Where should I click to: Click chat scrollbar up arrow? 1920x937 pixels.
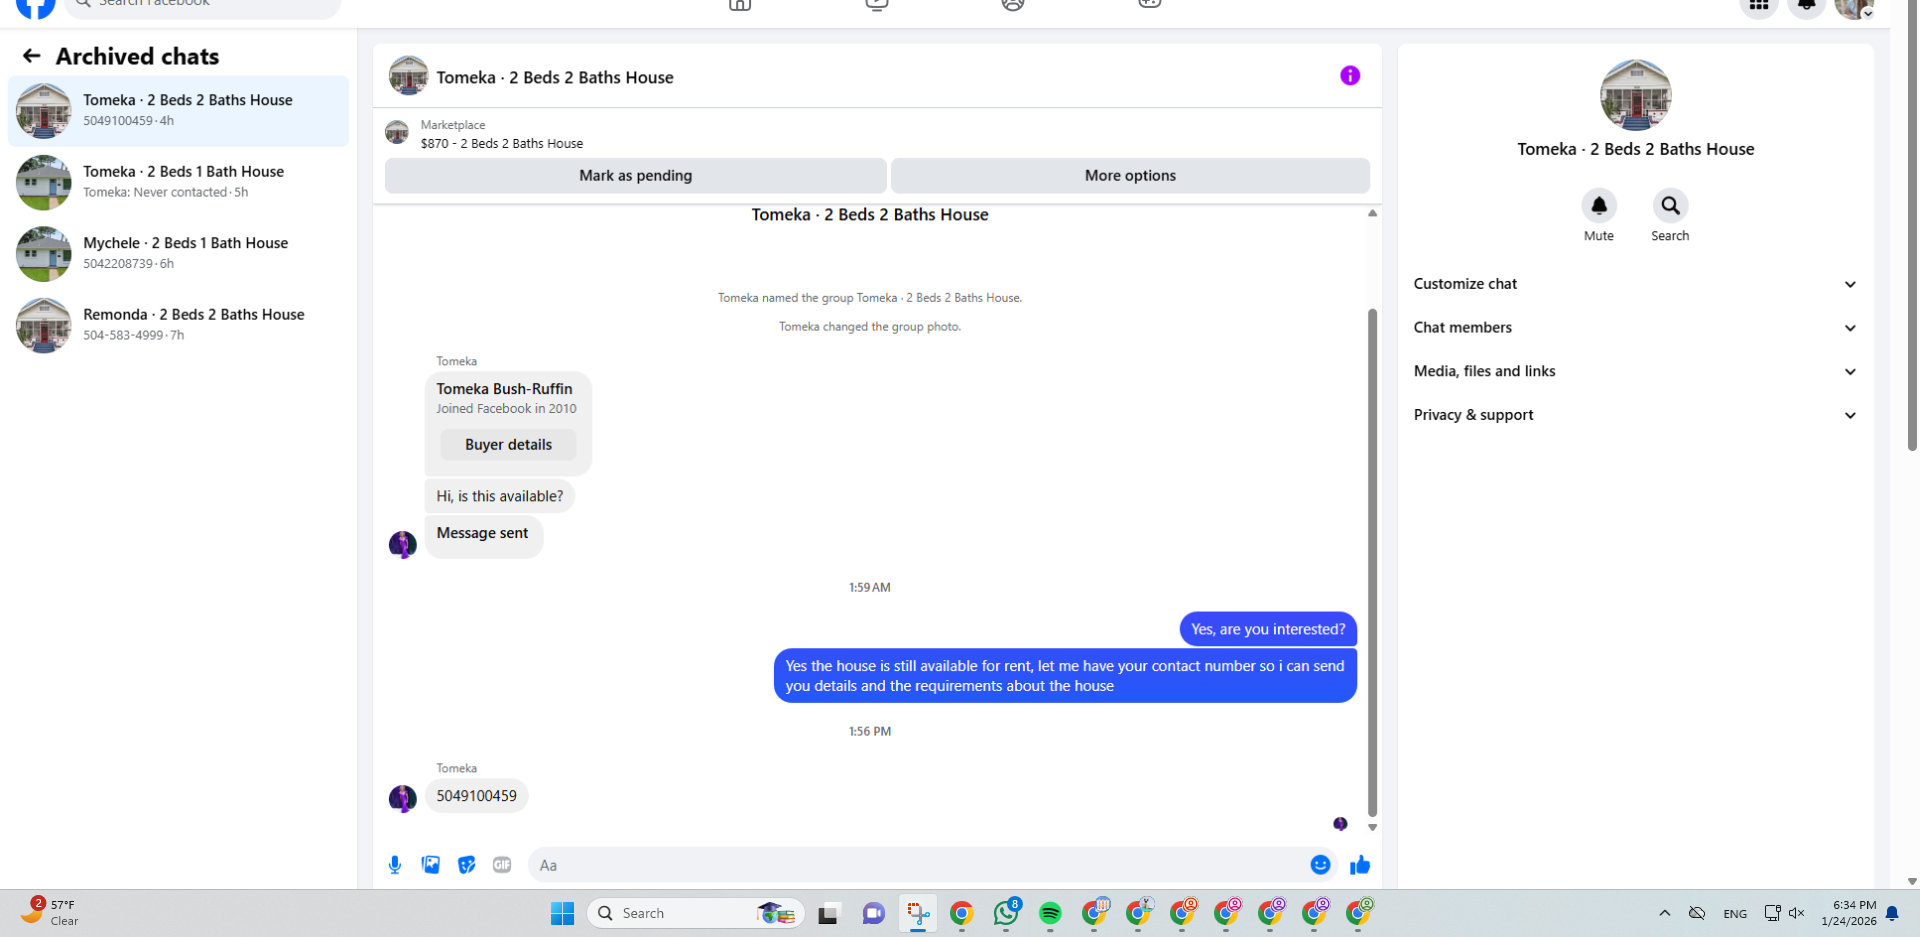click(1372, 213)
